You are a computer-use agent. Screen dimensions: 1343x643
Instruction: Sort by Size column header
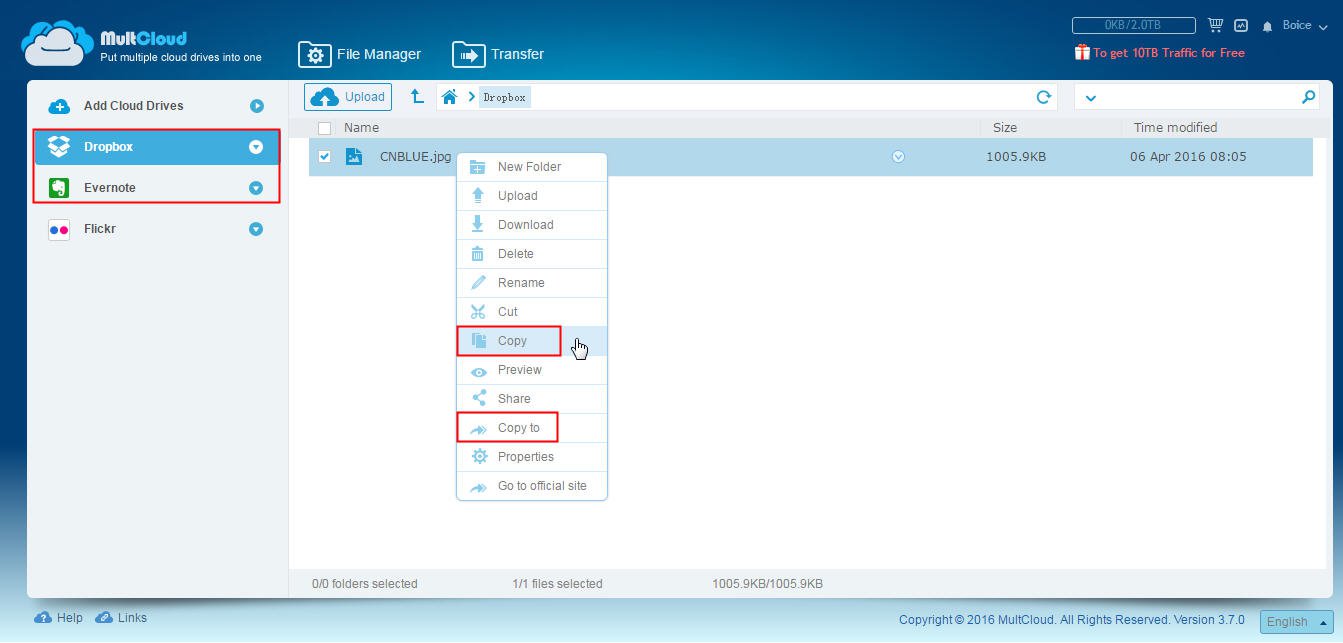1005,128
